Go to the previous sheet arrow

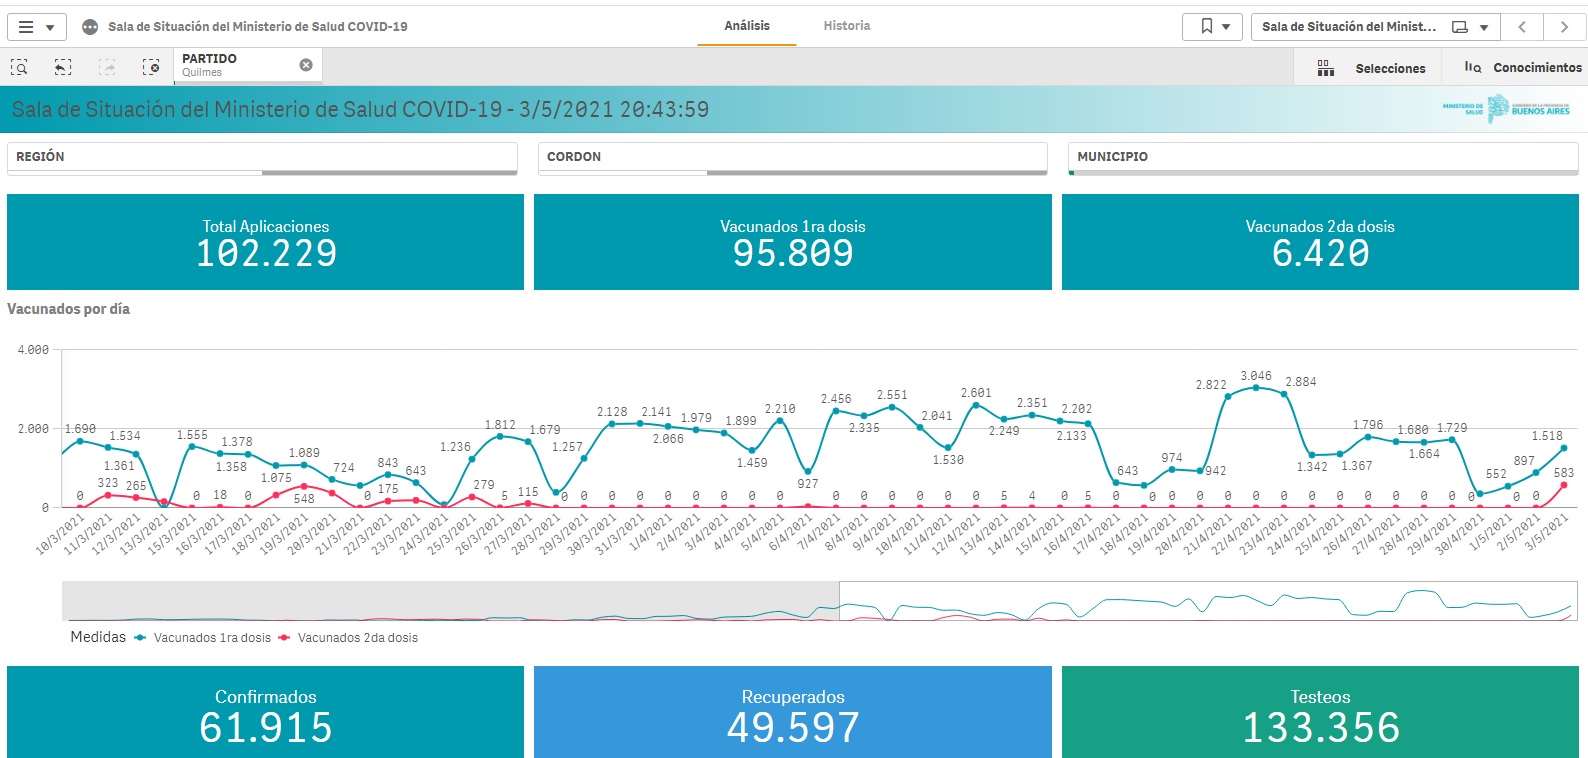pos(1522,27)
